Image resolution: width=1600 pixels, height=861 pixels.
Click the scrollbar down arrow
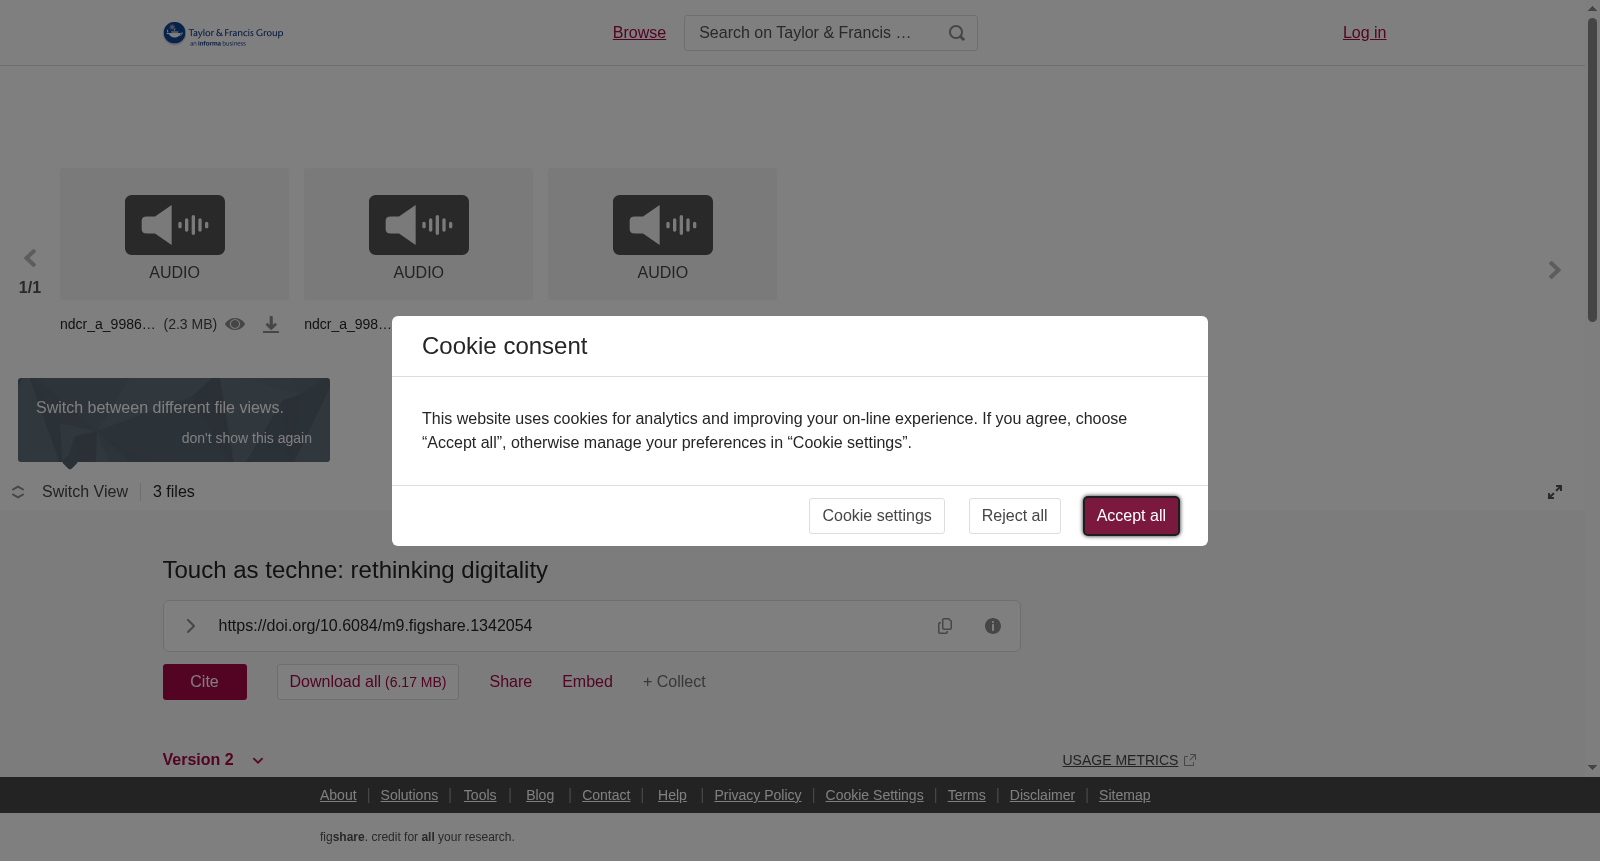click(x=1592, y=768)
